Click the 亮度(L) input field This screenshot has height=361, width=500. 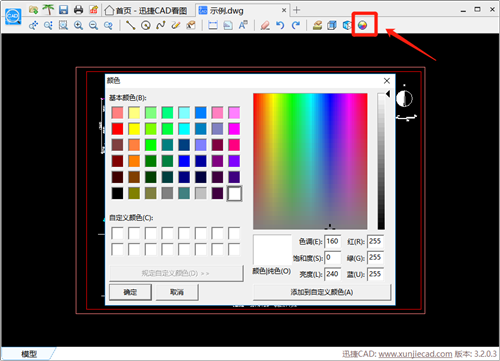point(333,274)
